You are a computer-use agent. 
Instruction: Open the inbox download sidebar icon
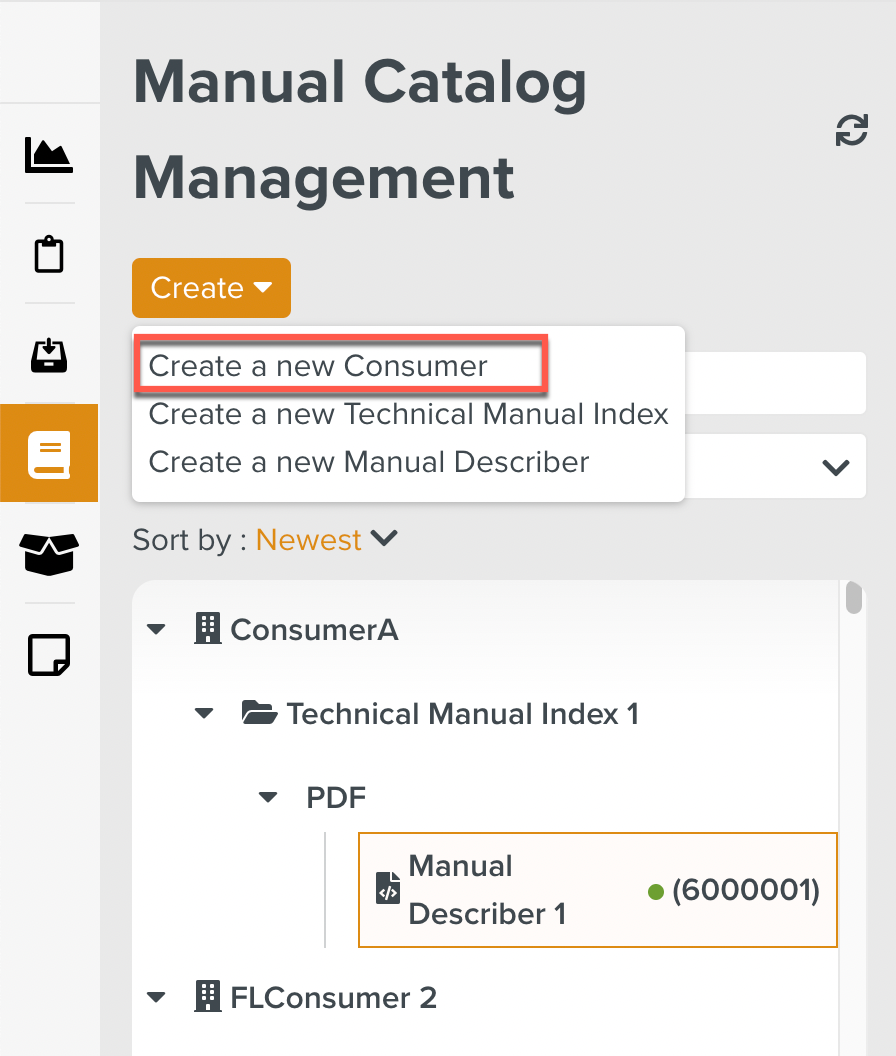[49, 355]
